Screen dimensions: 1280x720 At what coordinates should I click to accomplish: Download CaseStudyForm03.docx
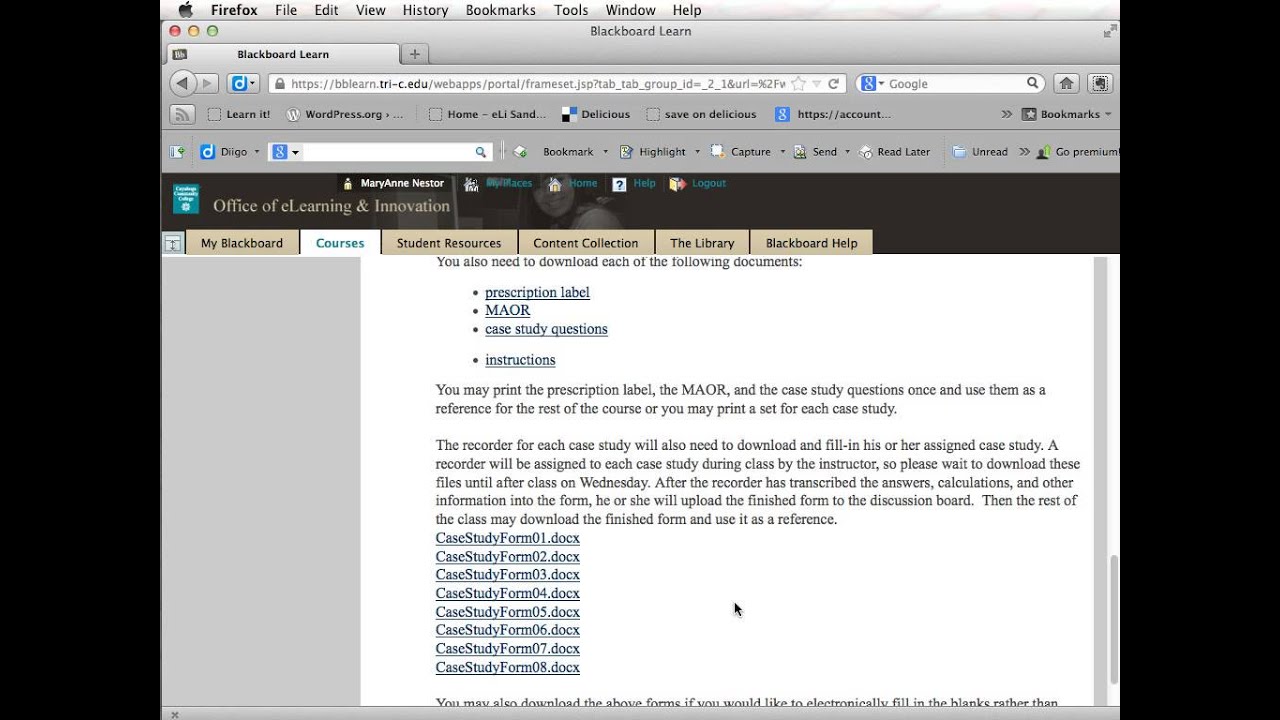[508, 575]
